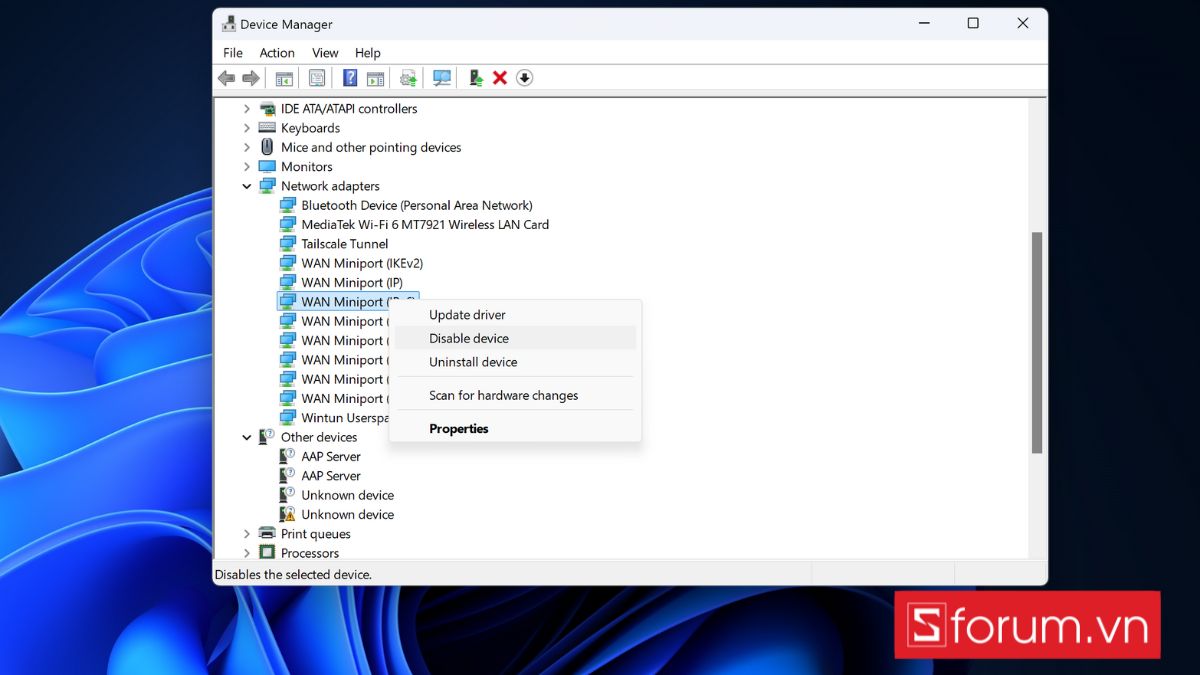Click the Scan for hardware changes toolbar icon
1200x675 pixels.
coord(442,78)
